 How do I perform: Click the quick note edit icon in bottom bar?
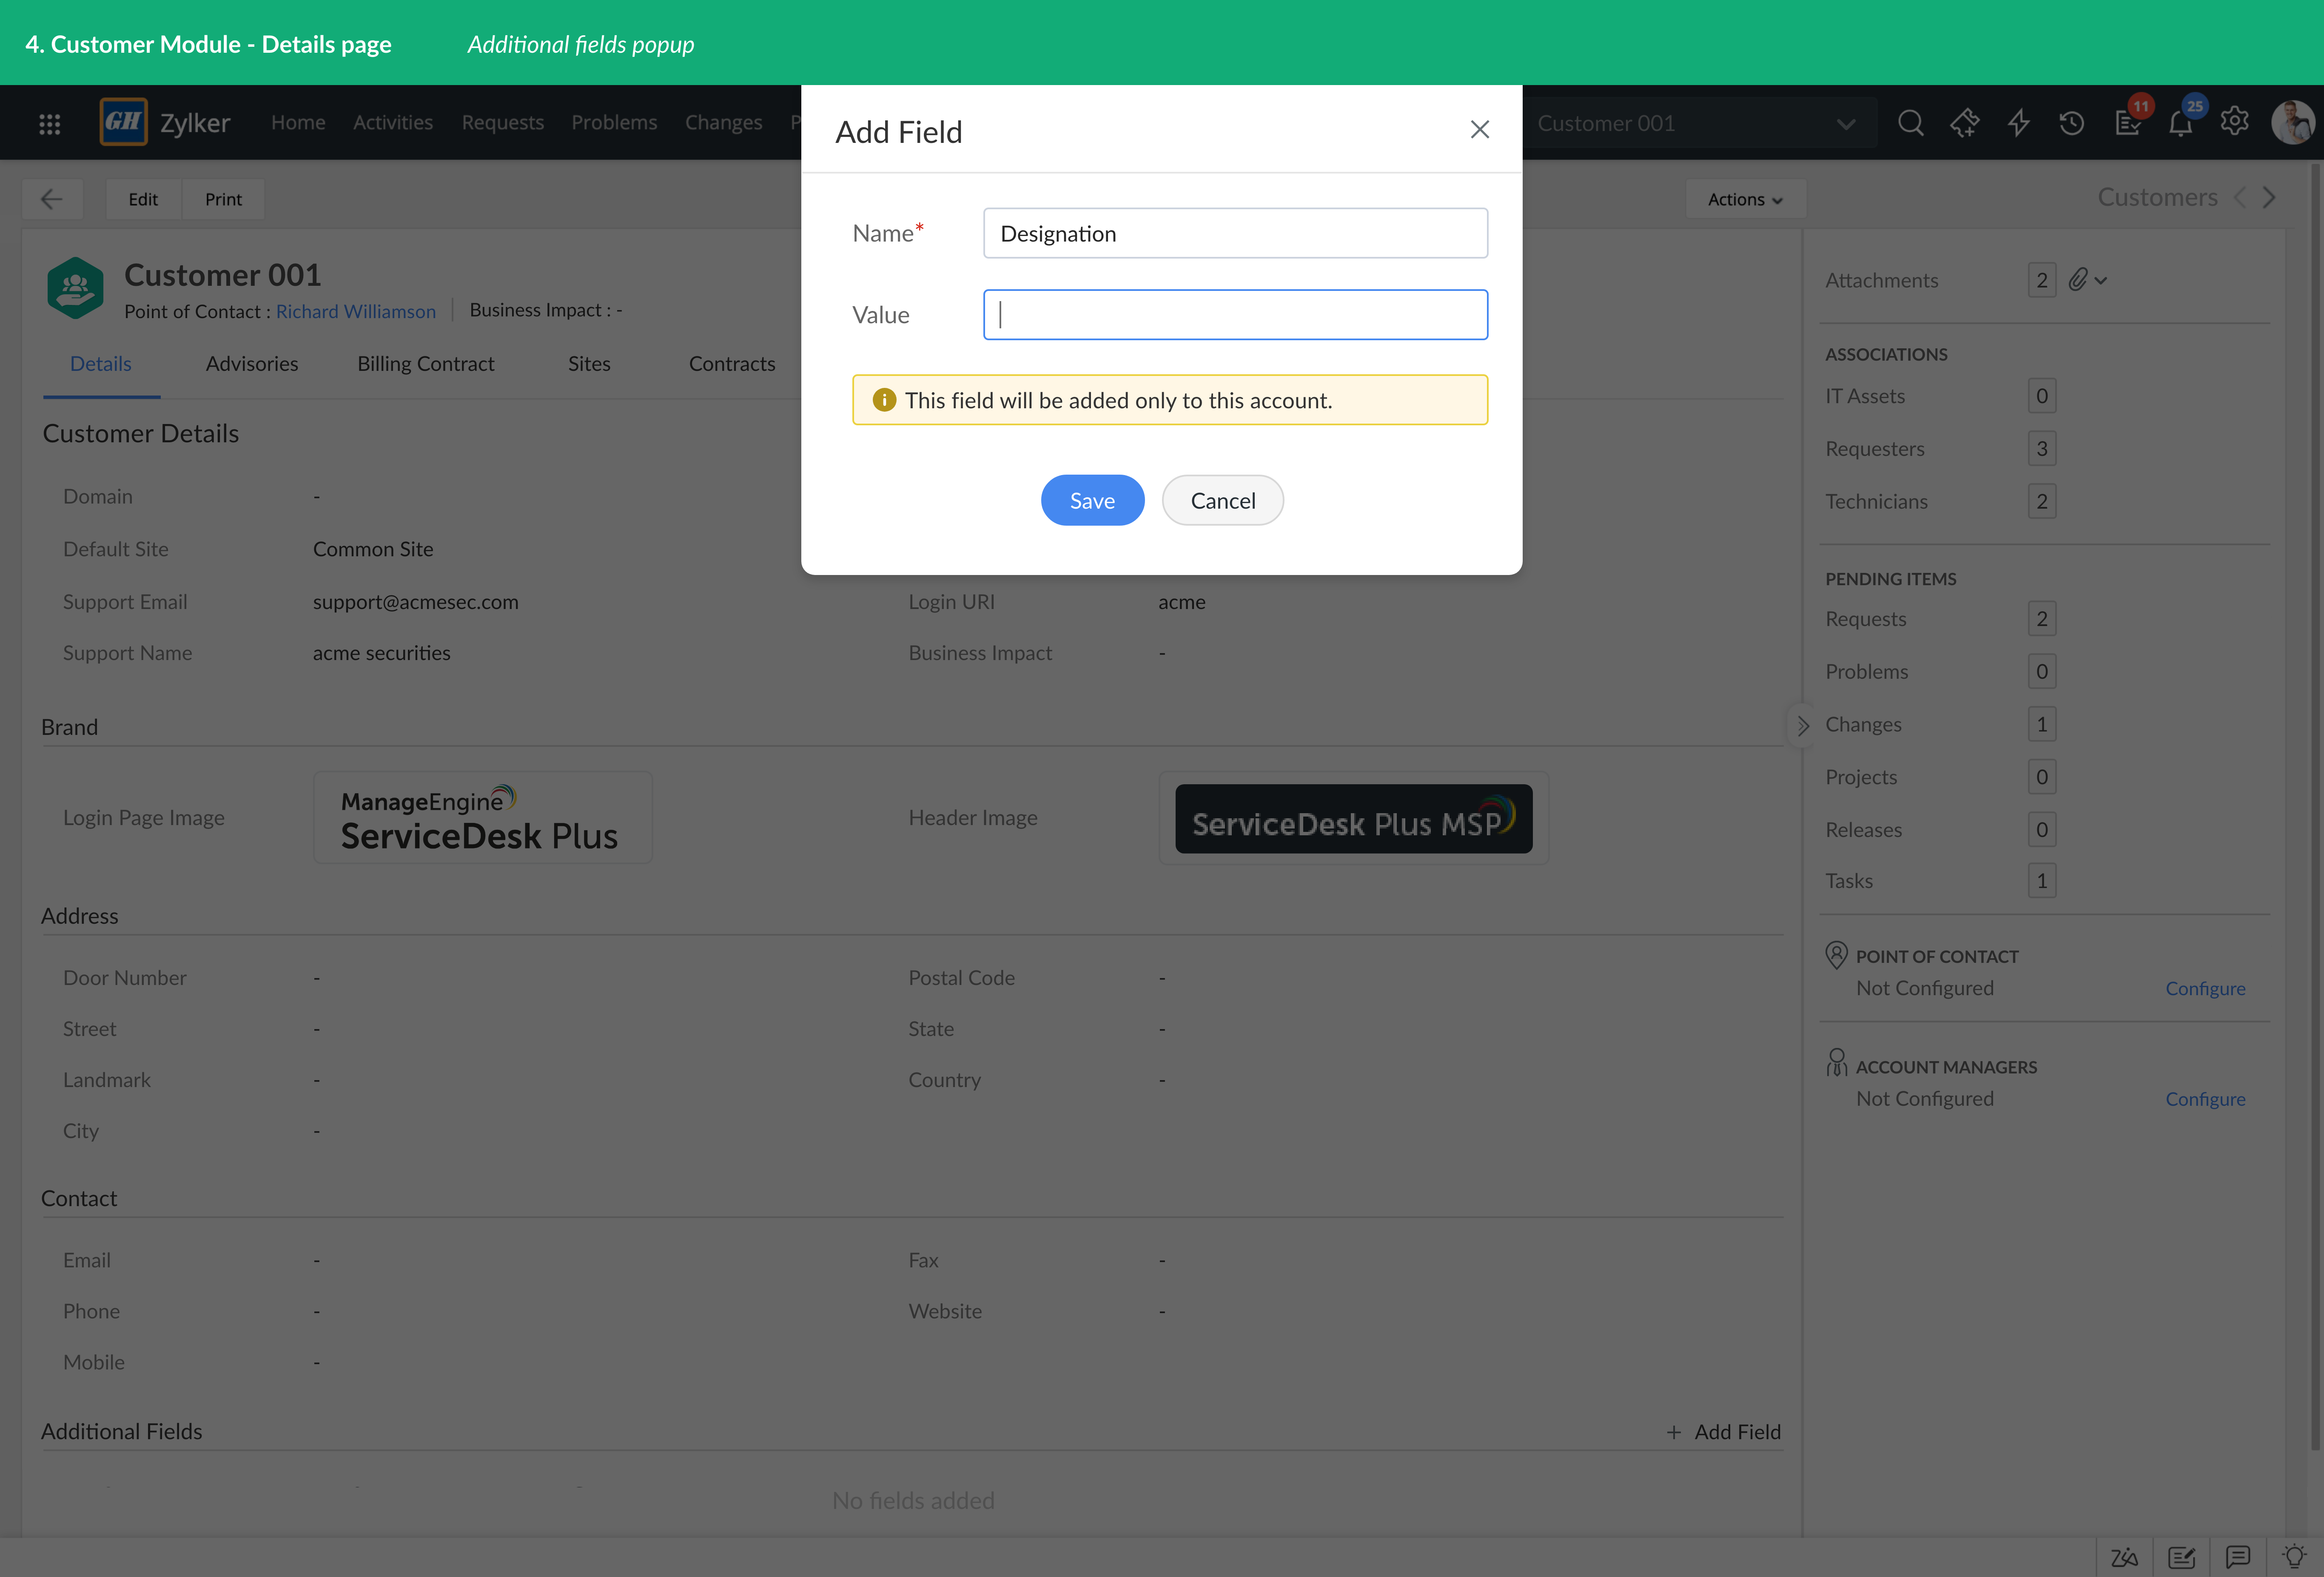pos(2181,1557)
